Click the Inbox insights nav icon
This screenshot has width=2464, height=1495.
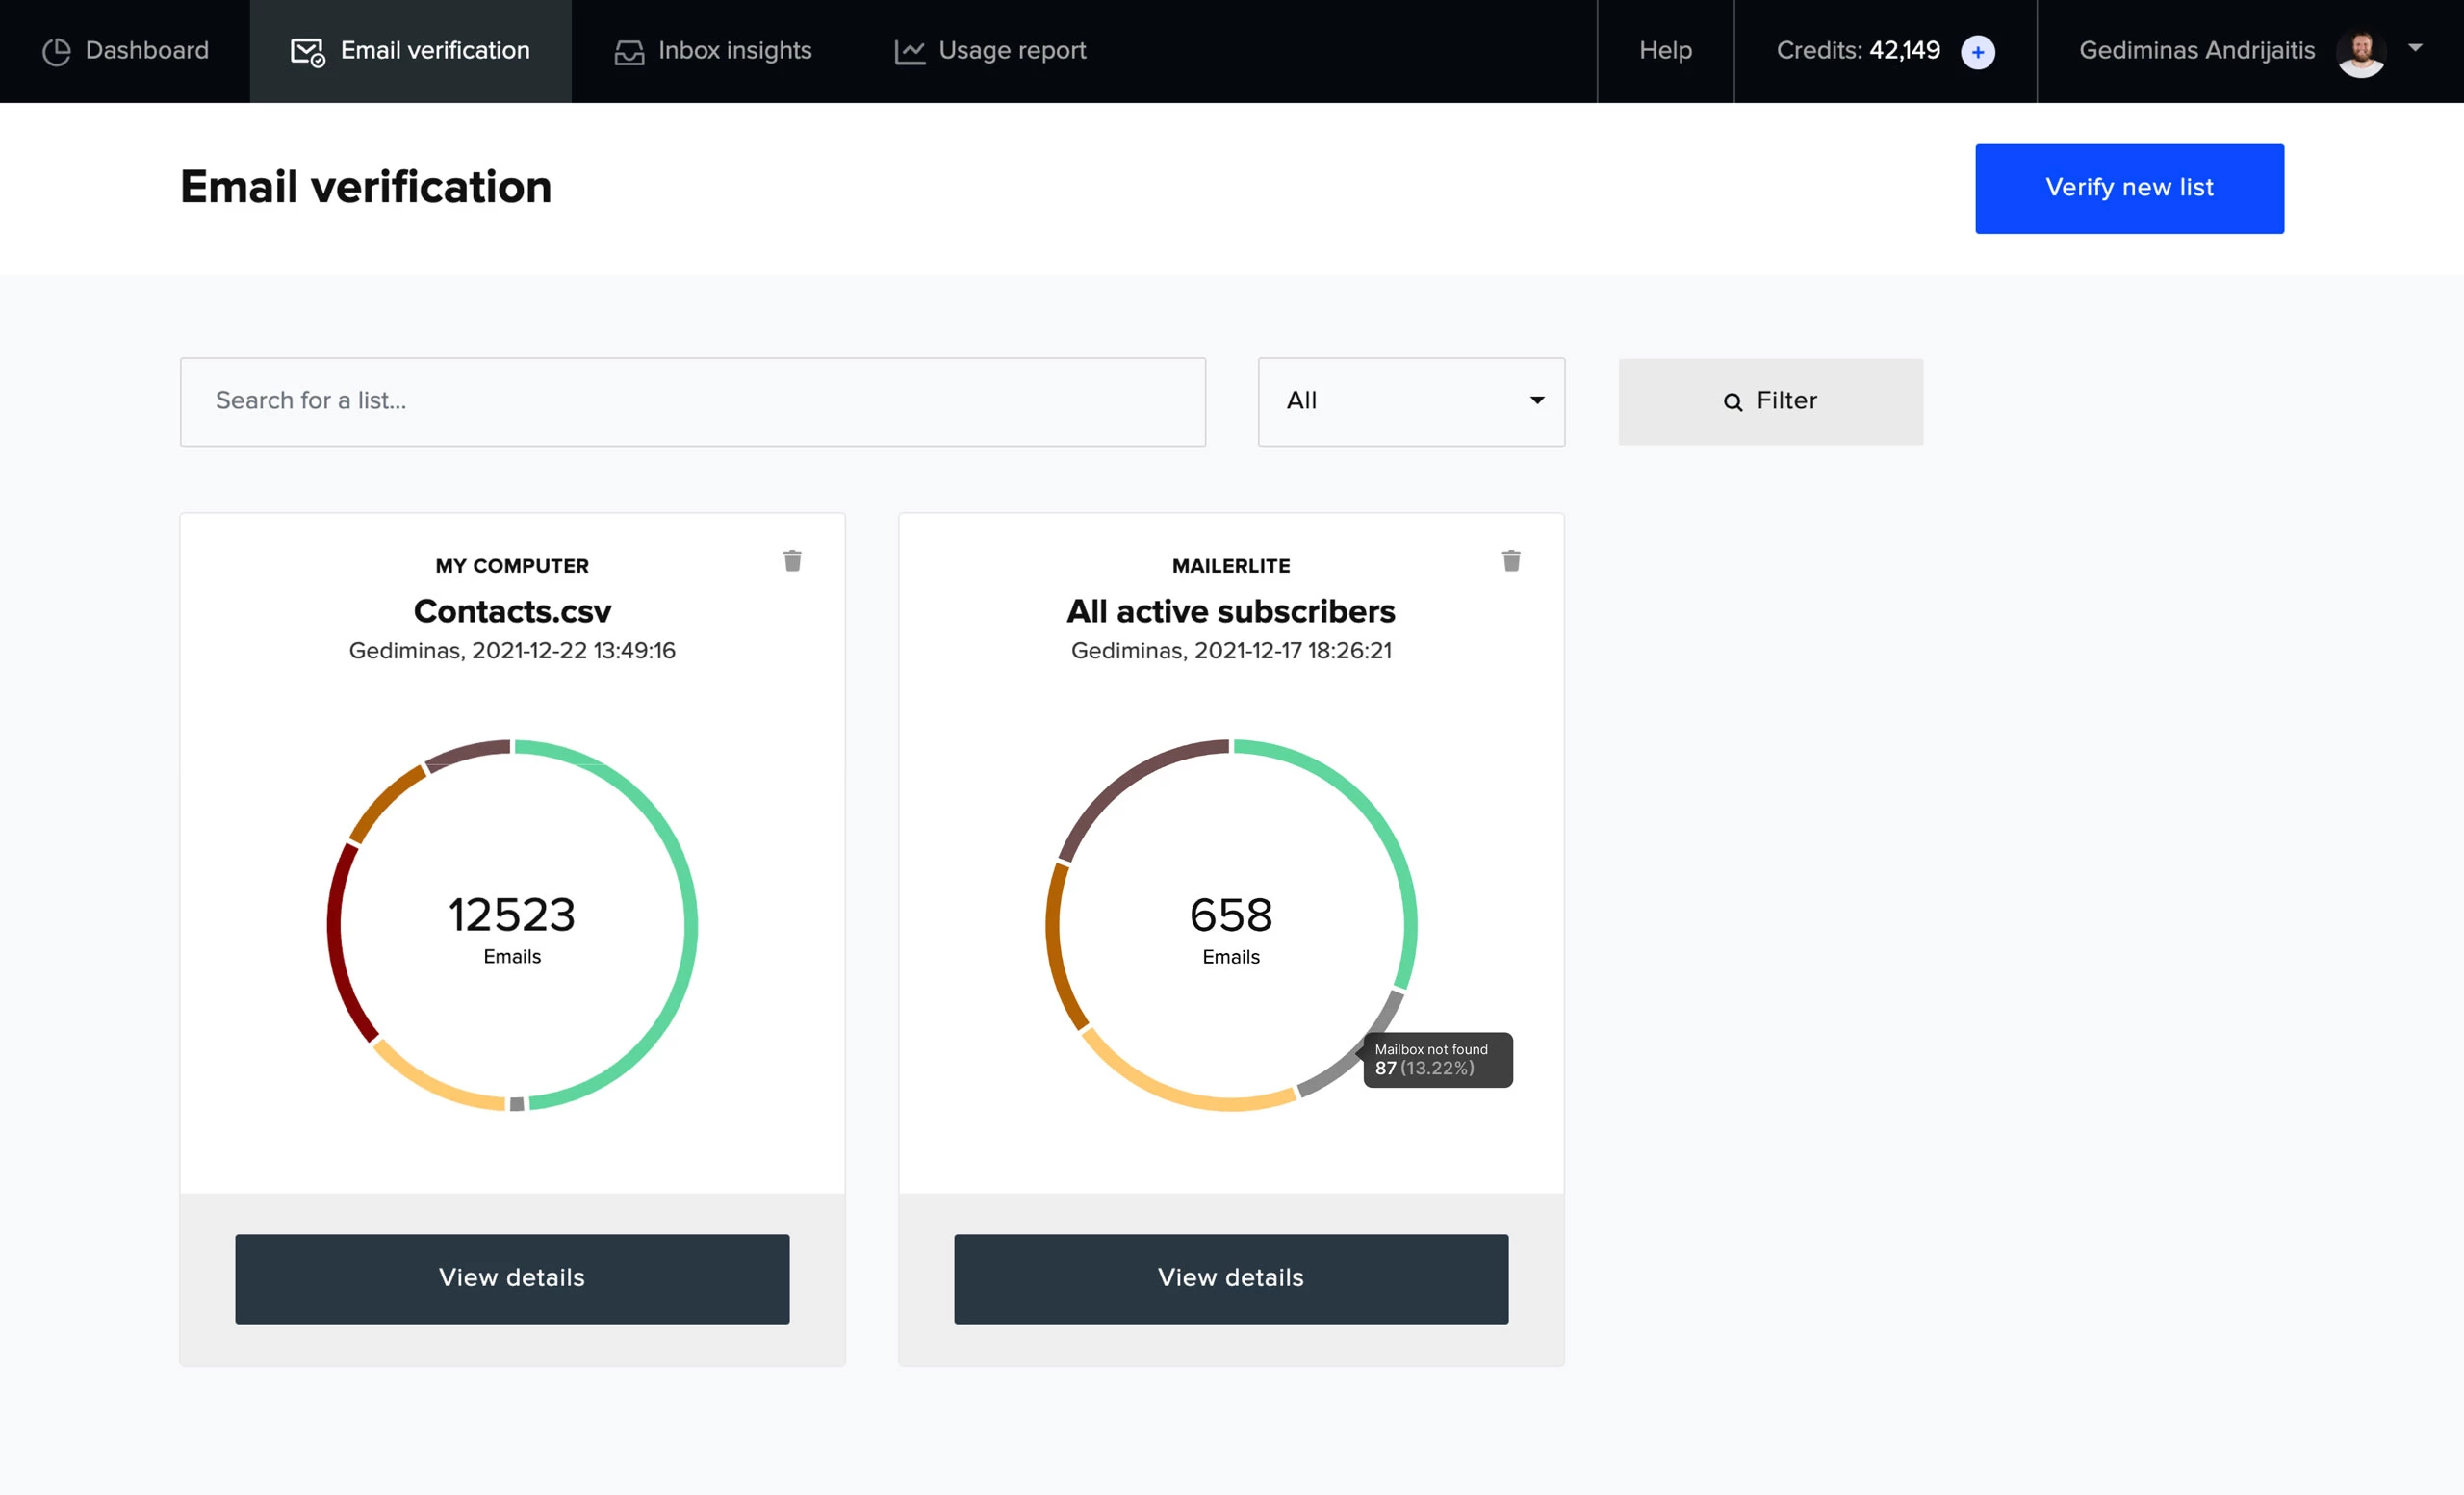click(x=629, y=49)
